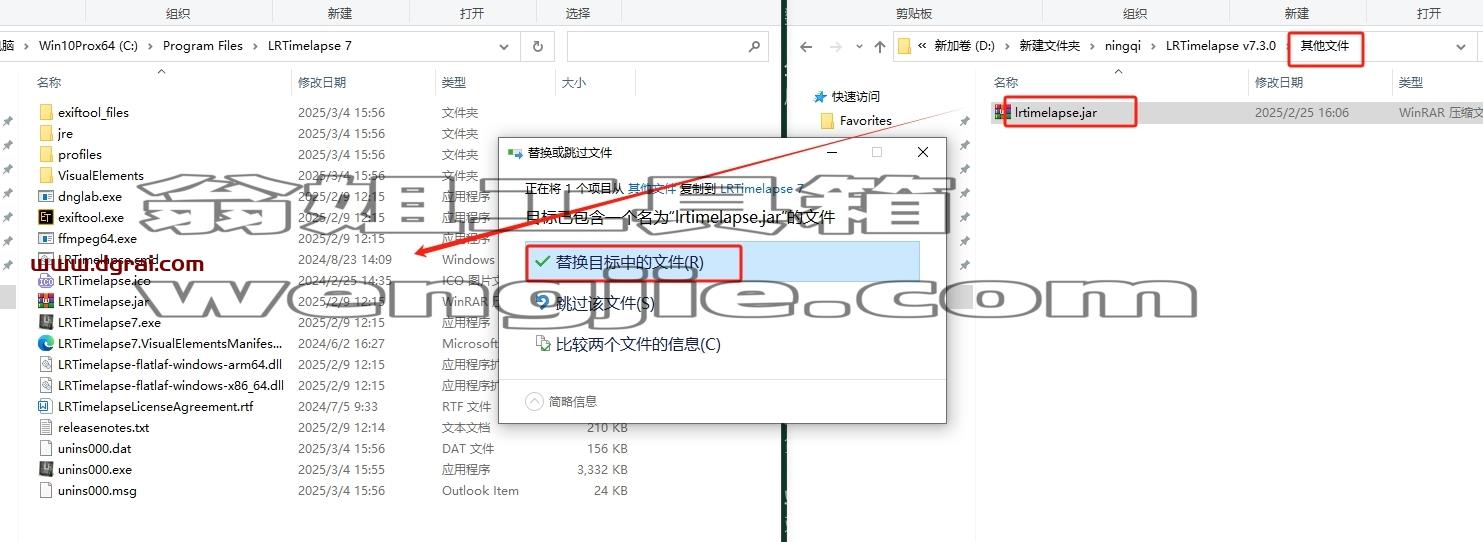Image resolution: width=1483 pixels, height=542 pixels.
Task: Select the flatlaf-windows-arm64.dll file icon
Action: [45, 364]
